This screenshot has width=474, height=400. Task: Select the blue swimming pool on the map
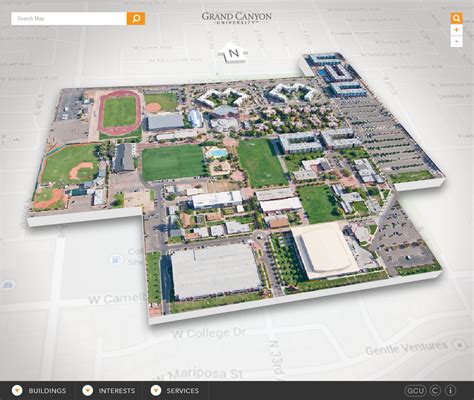(x=218, y=153)
